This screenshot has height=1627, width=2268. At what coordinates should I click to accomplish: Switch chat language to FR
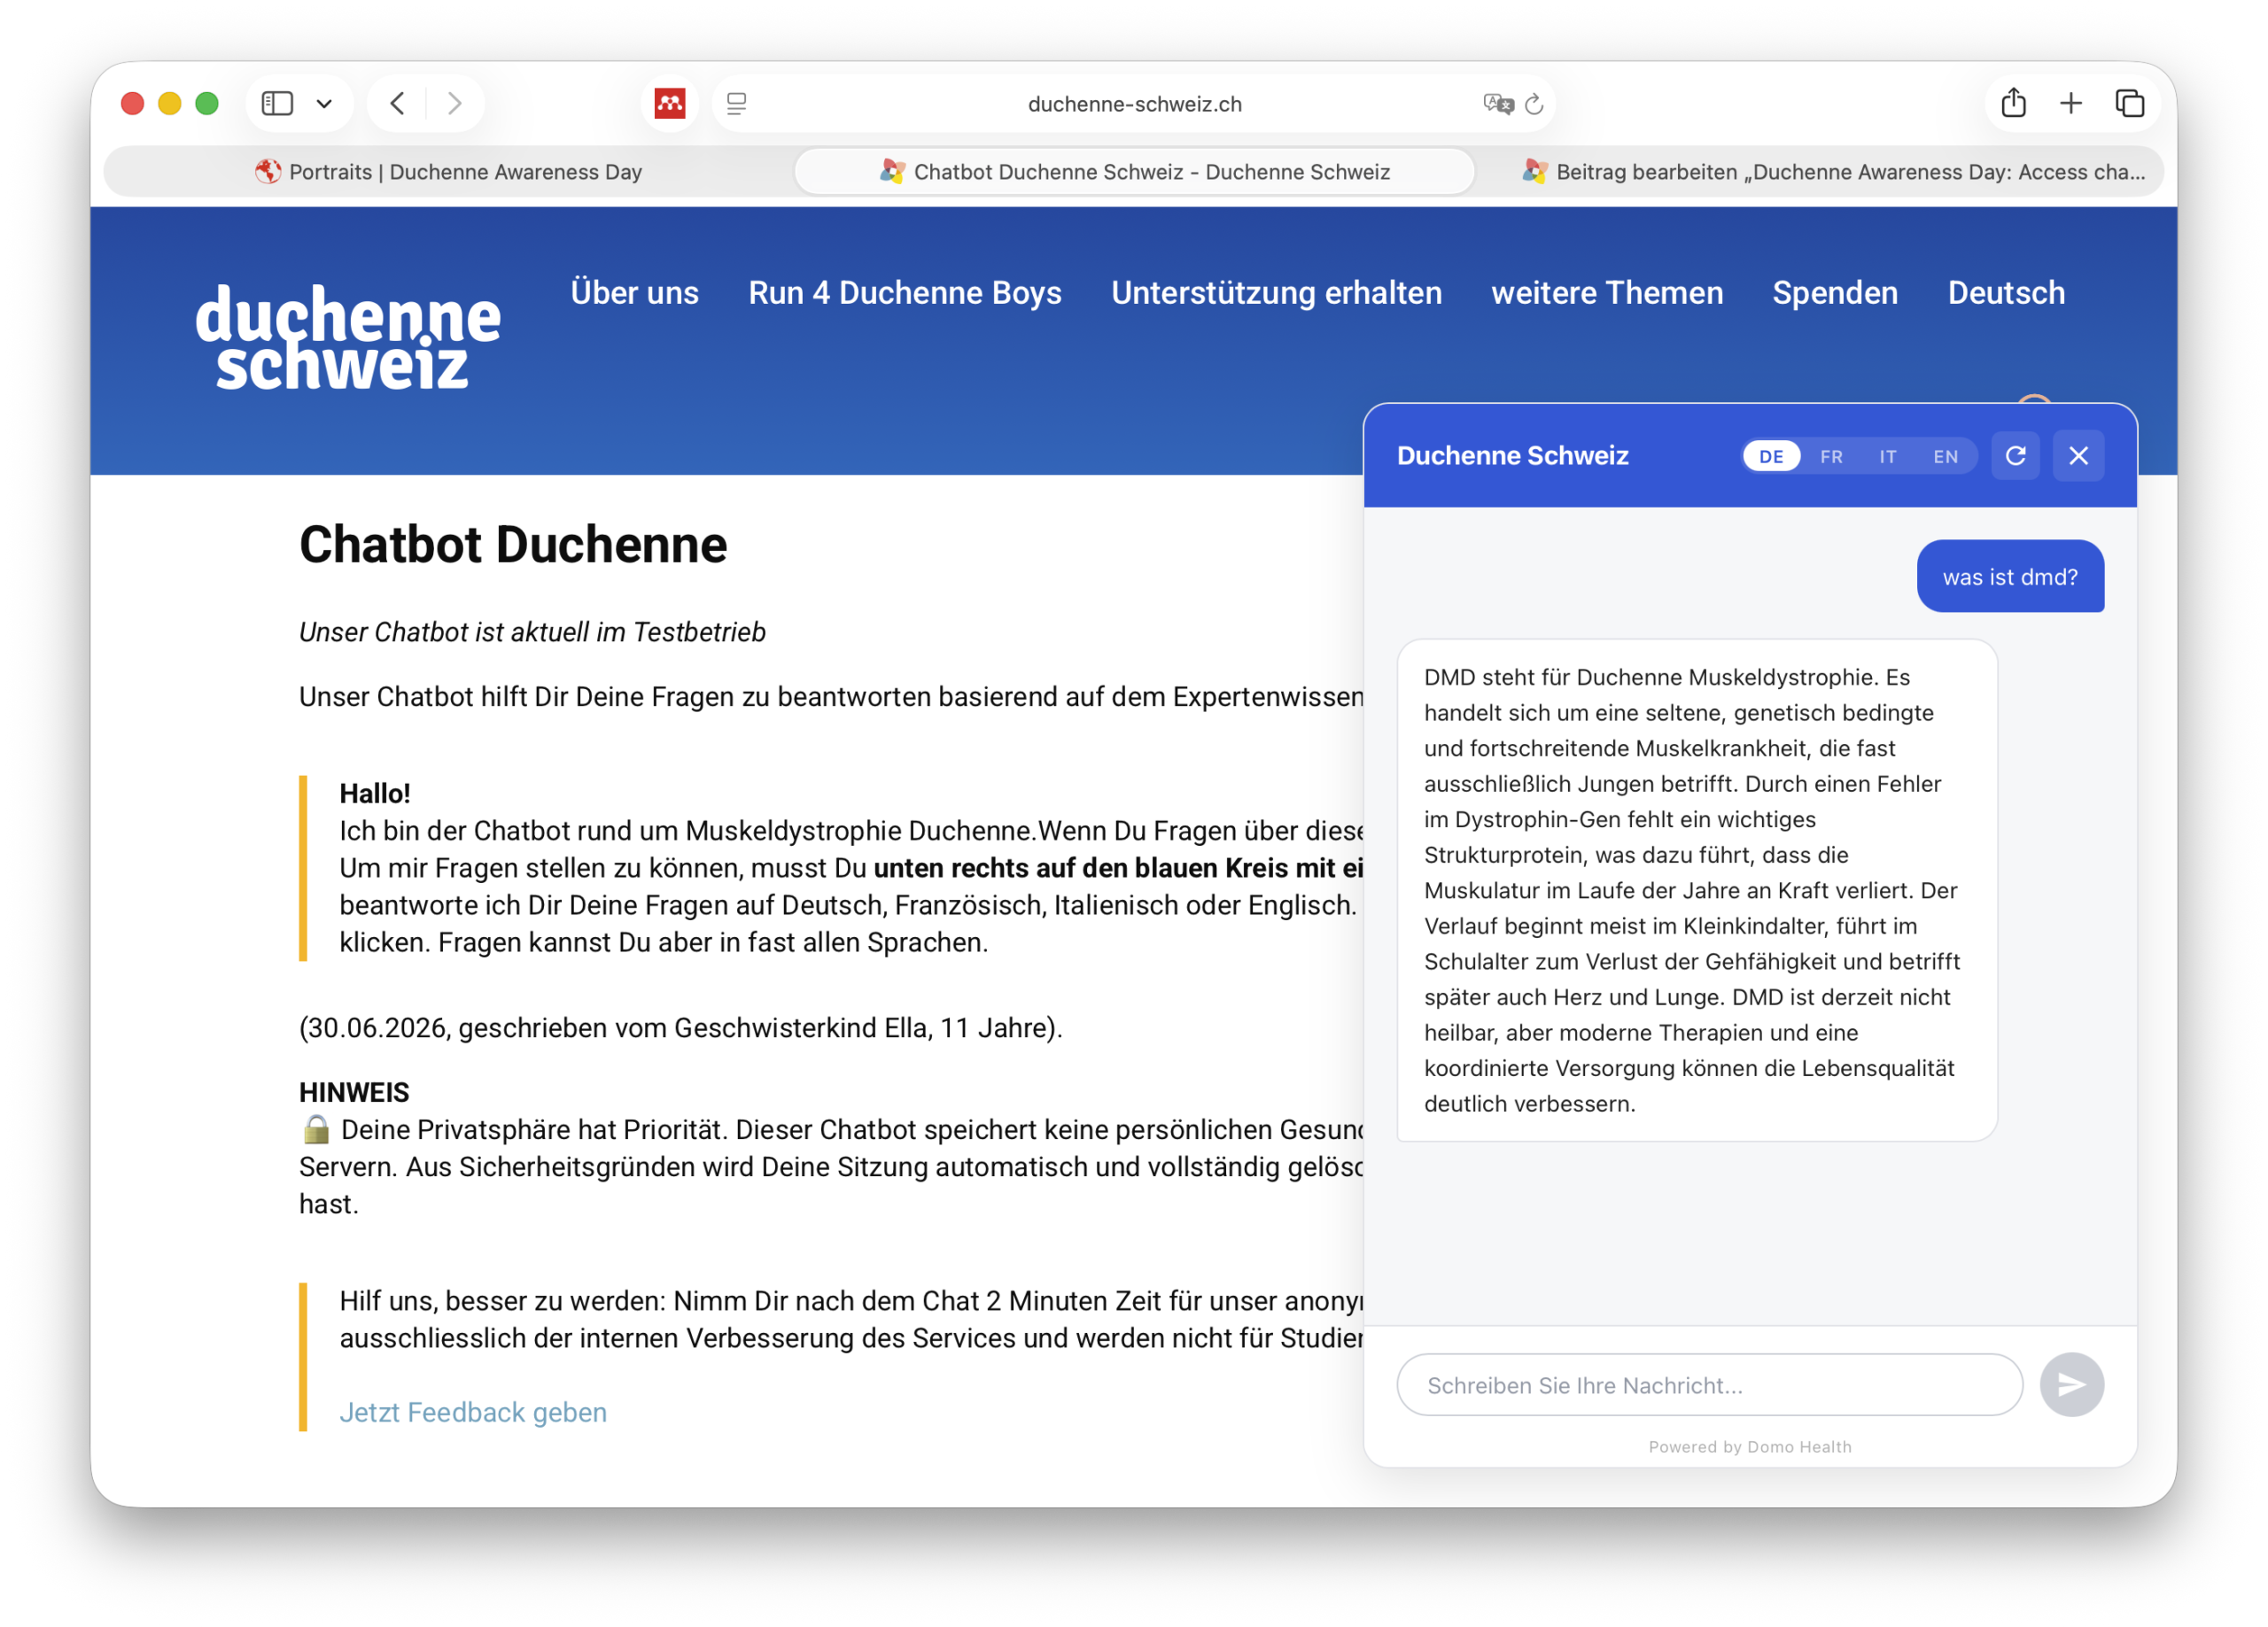coord(1831,456)
